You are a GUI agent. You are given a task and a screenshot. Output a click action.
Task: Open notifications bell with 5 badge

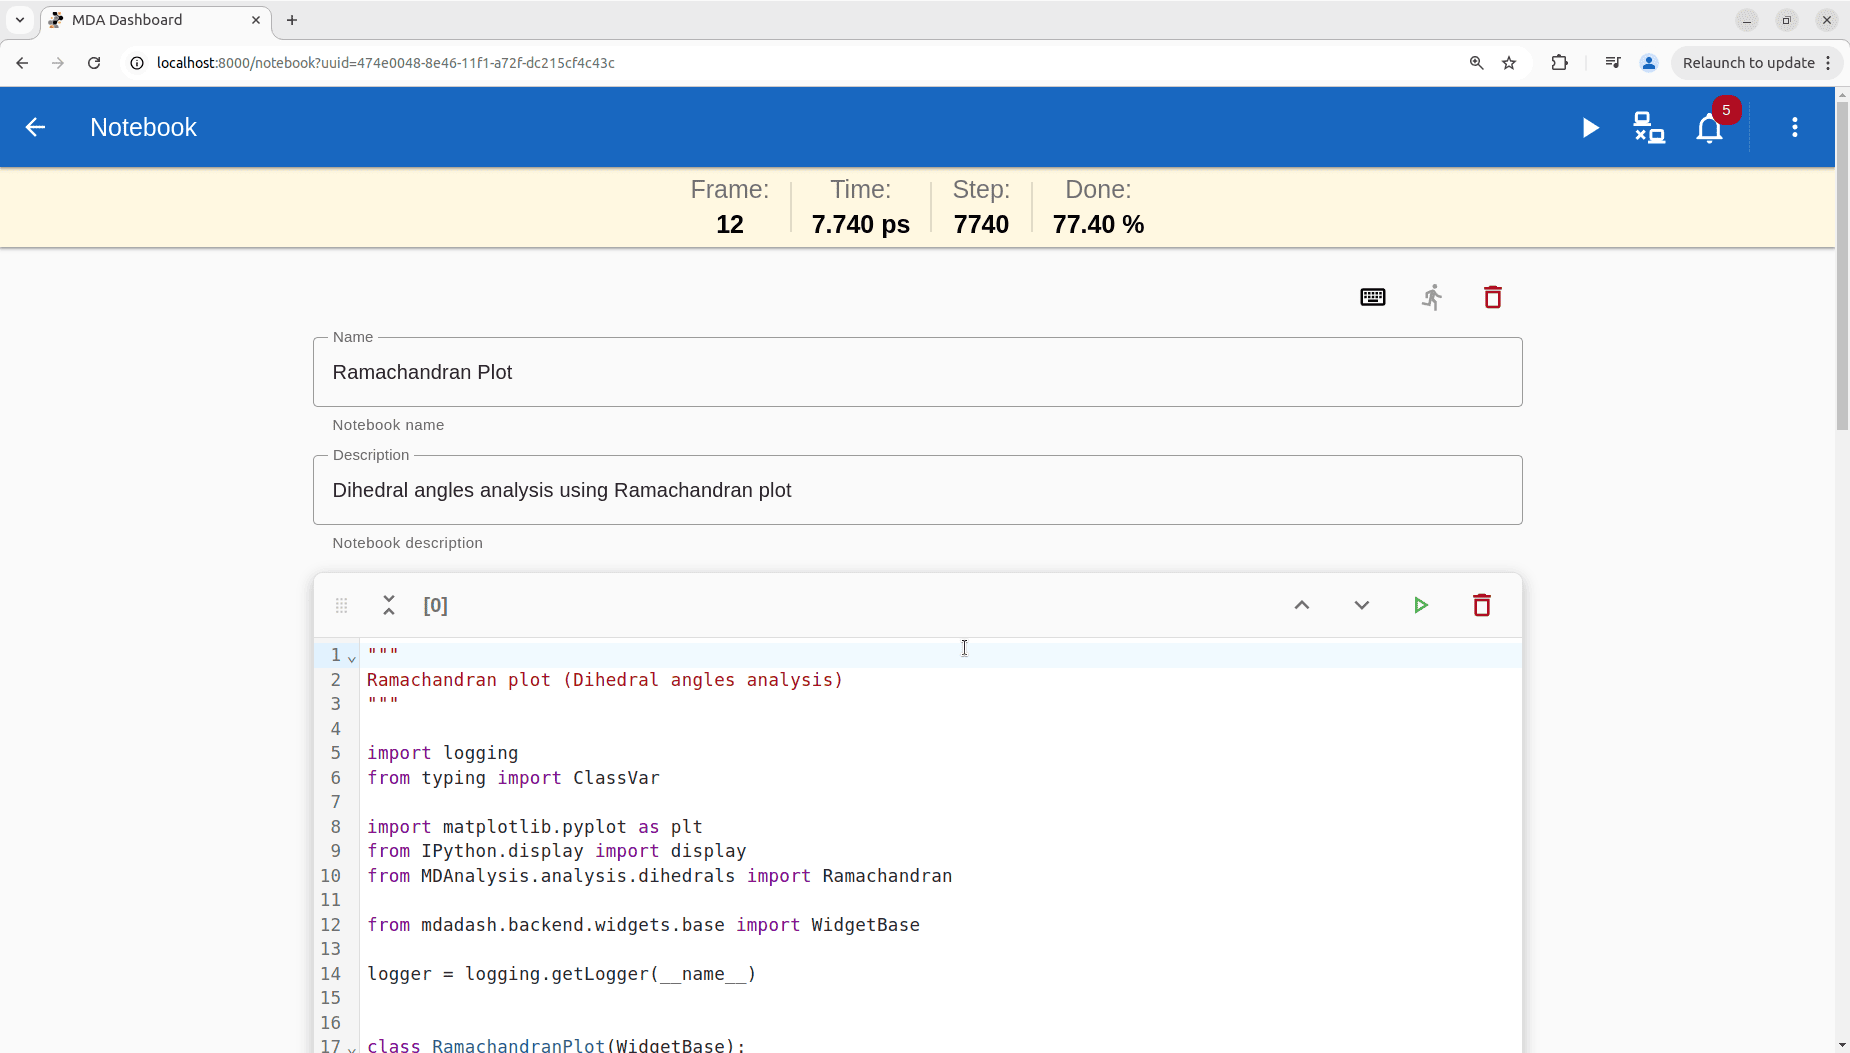point(1710,129)
